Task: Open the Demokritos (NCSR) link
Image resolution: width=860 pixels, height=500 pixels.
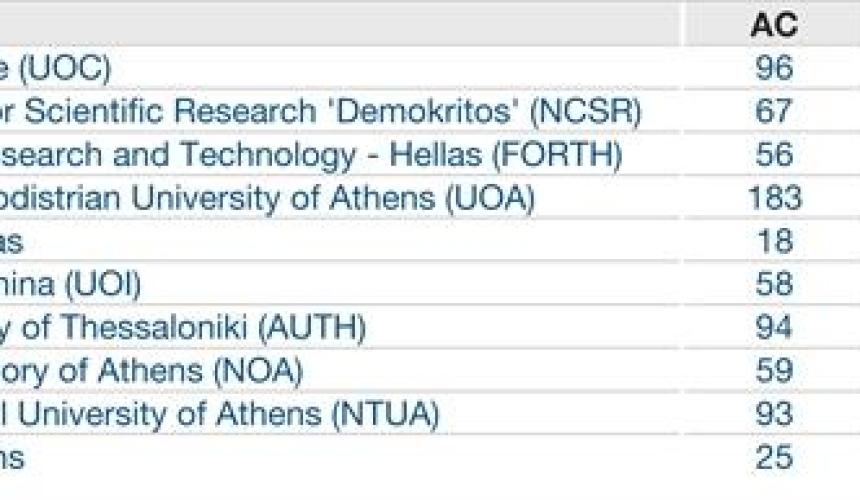Action: click(320, 111)
